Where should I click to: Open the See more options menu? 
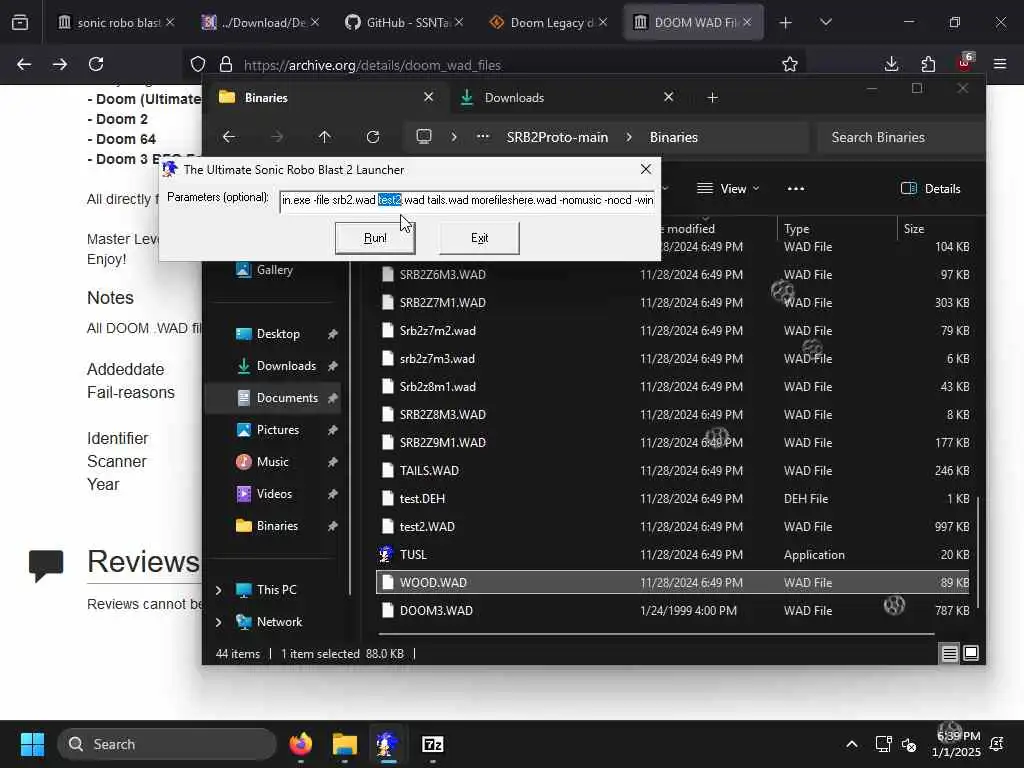pos(795,189)
